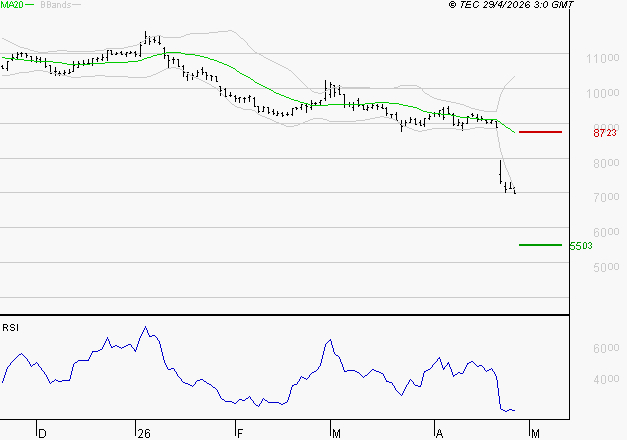Click the RSI 6000 axis label
Viewport: 627px width, 440px height.
click(606, 348)
